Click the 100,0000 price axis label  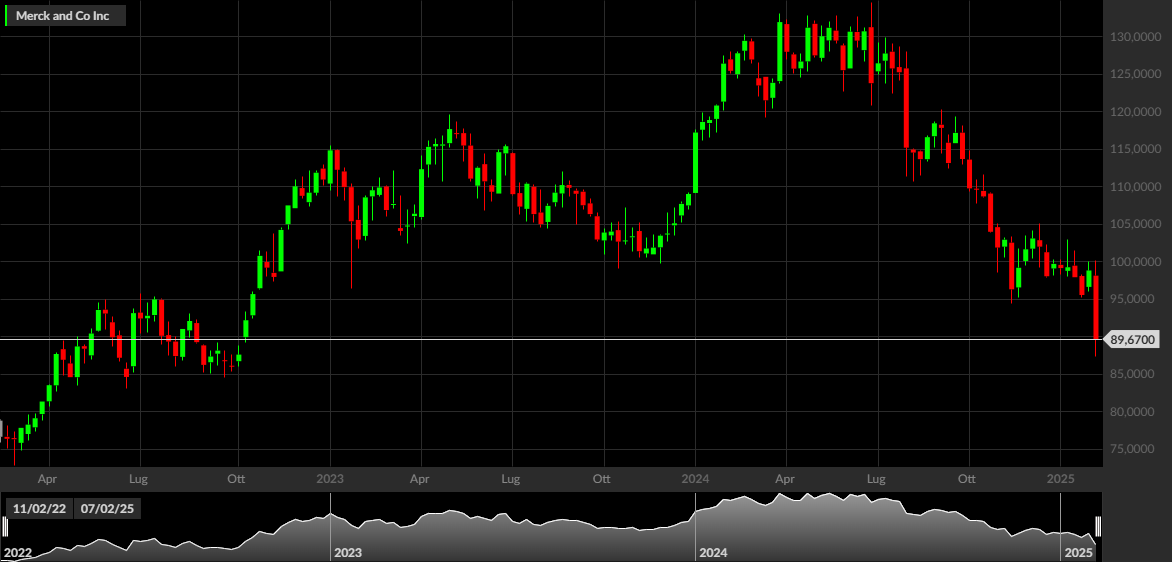coord(1135,262)
